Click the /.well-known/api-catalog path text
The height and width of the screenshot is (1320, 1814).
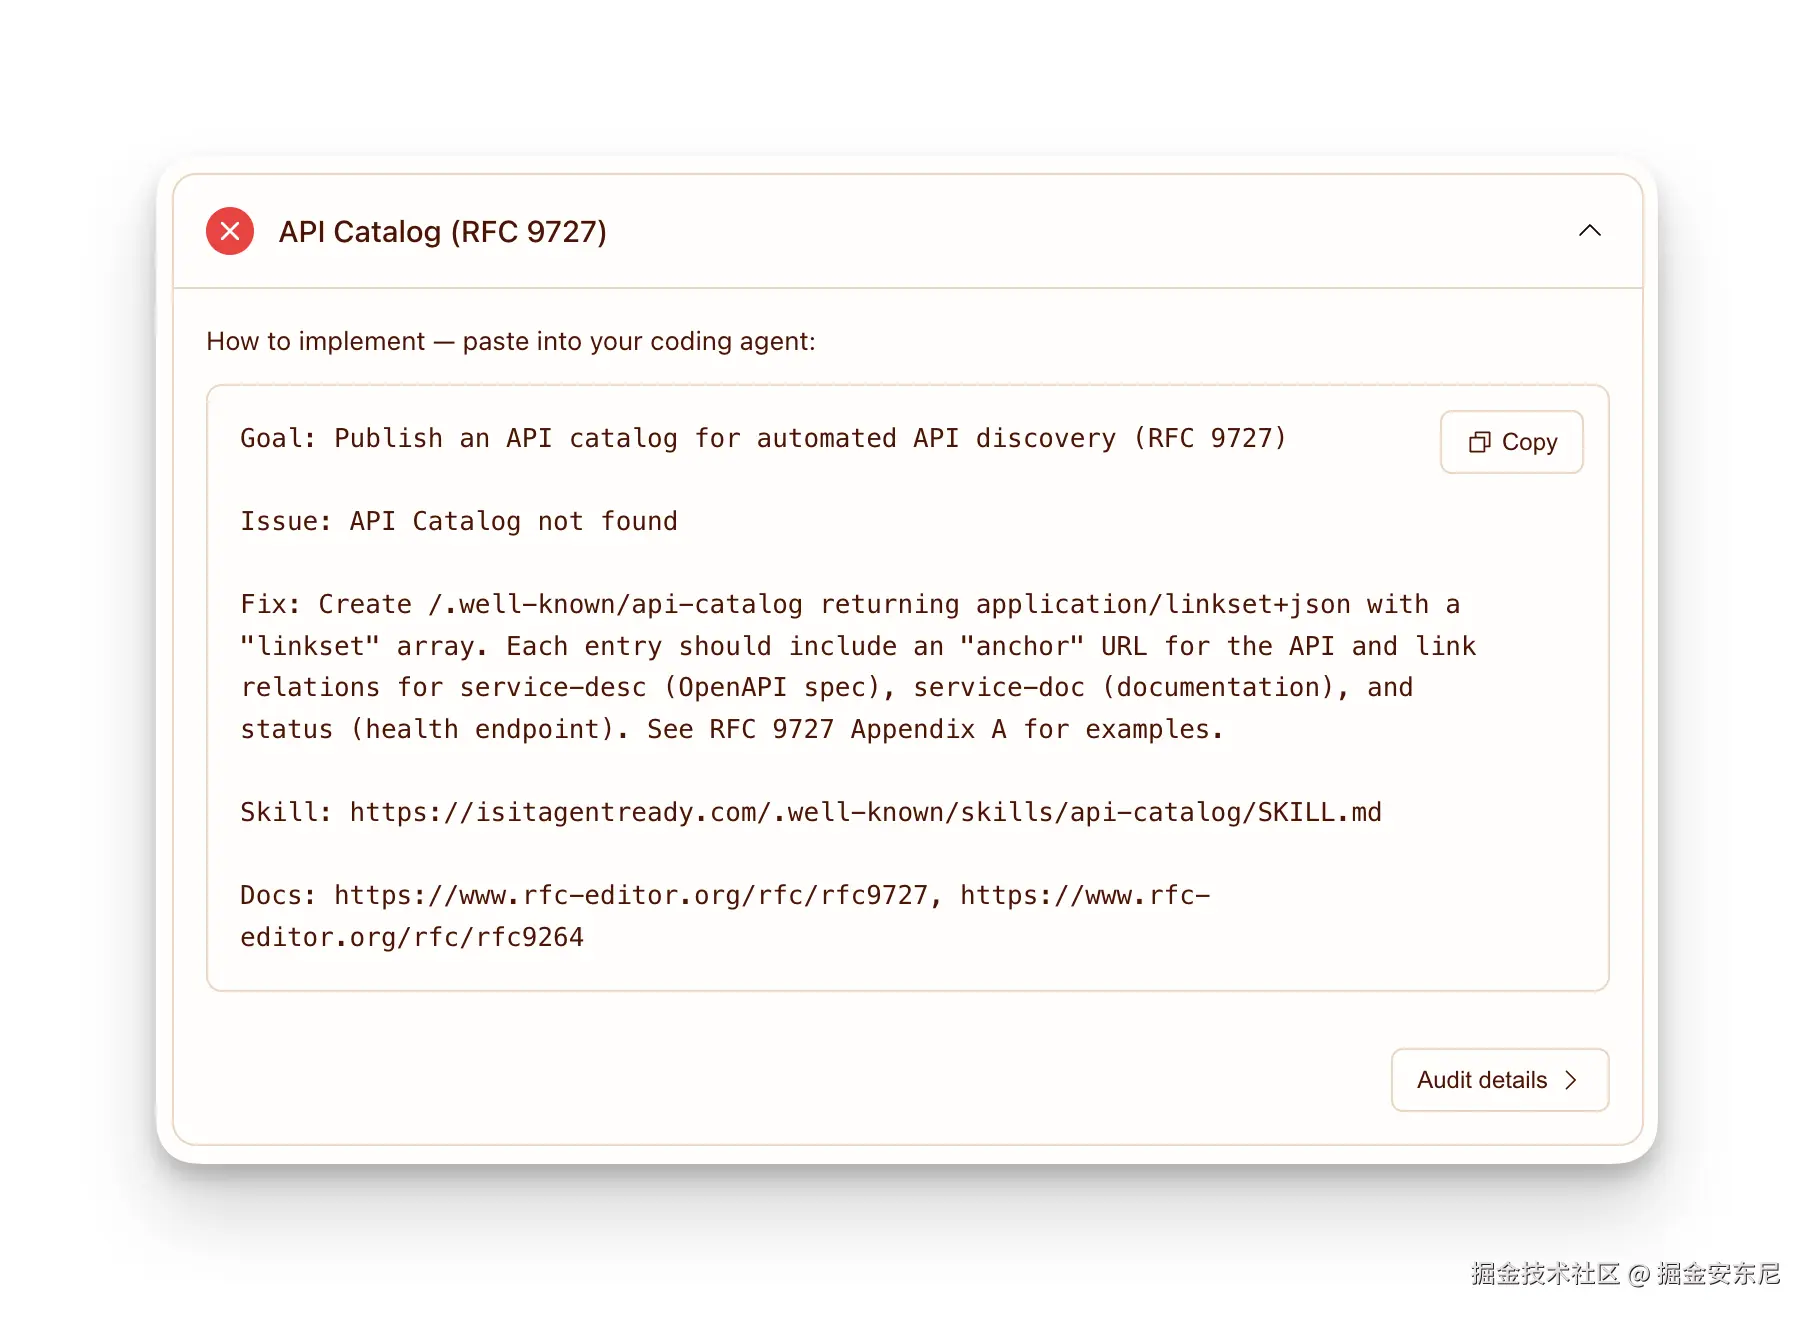tap(615, 604)
